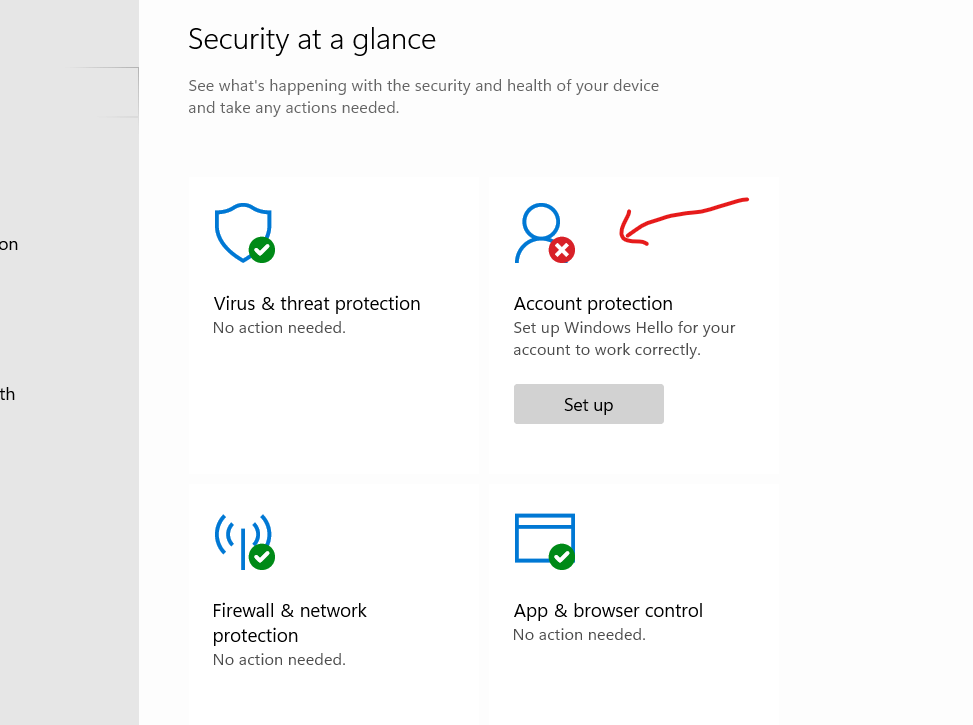Select the health item in the left sidebar
The height and width of the screenshot is (725, 973).
(x=8, y=394)
